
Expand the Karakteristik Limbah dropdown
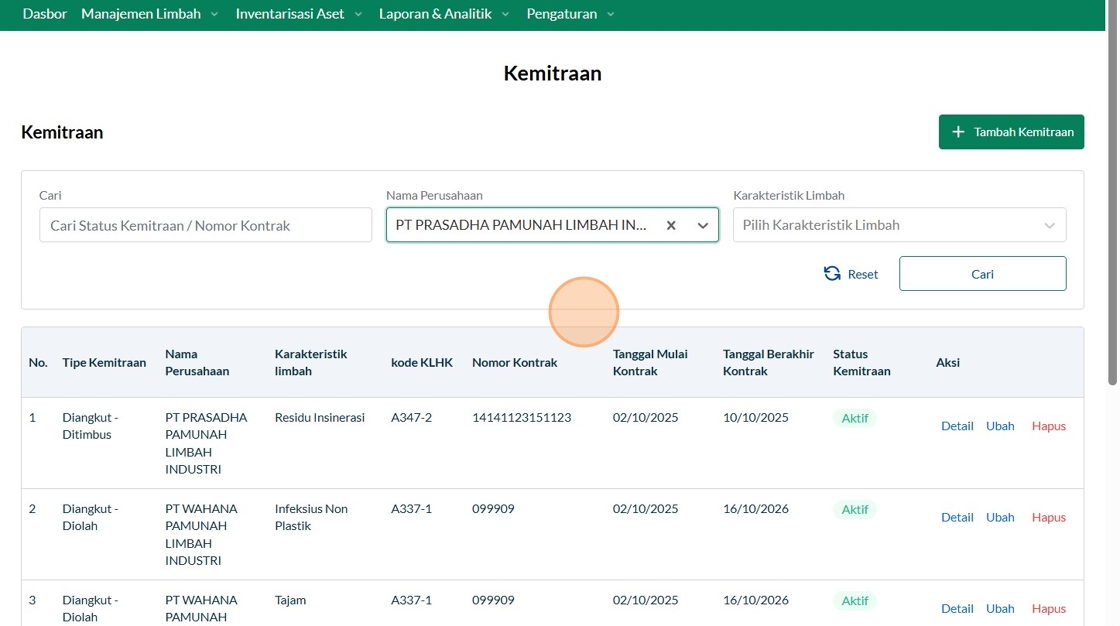[899, 225]
